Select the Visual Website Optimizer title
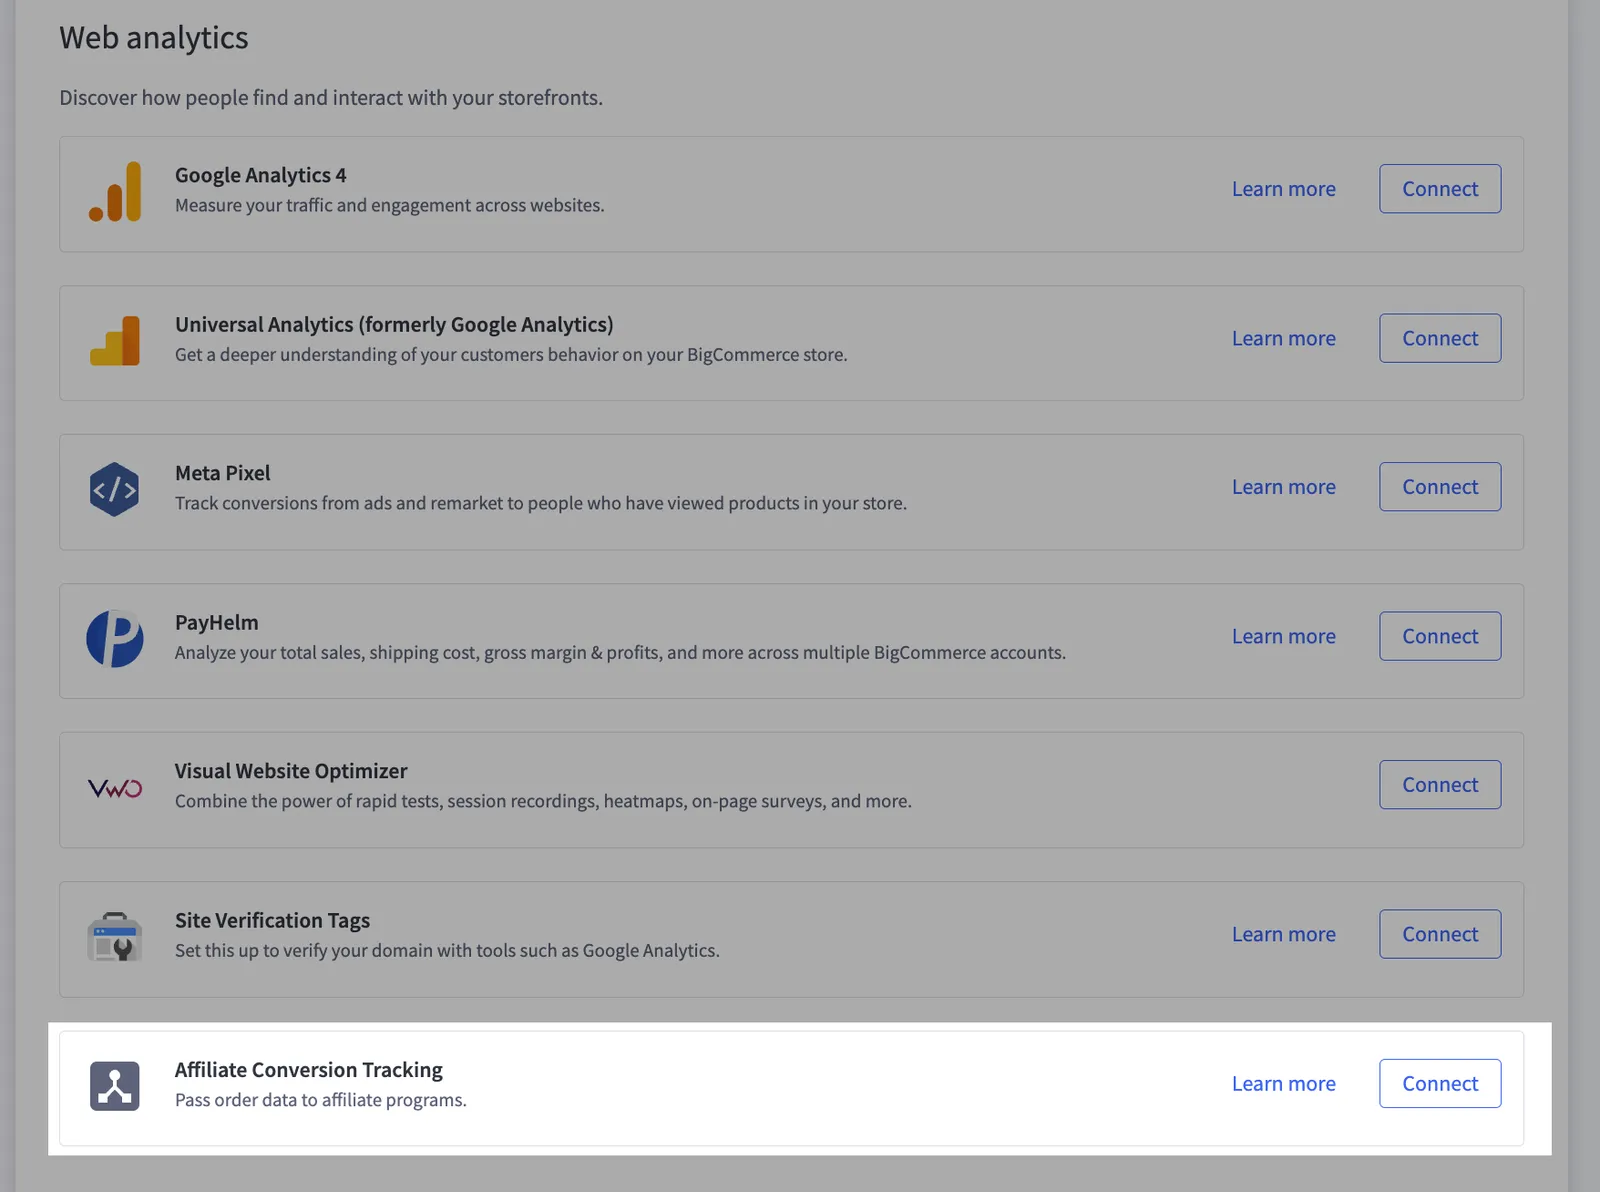Image resolution: width=1600 pixels, height=1192 pixels. click(x=291, y=771)
